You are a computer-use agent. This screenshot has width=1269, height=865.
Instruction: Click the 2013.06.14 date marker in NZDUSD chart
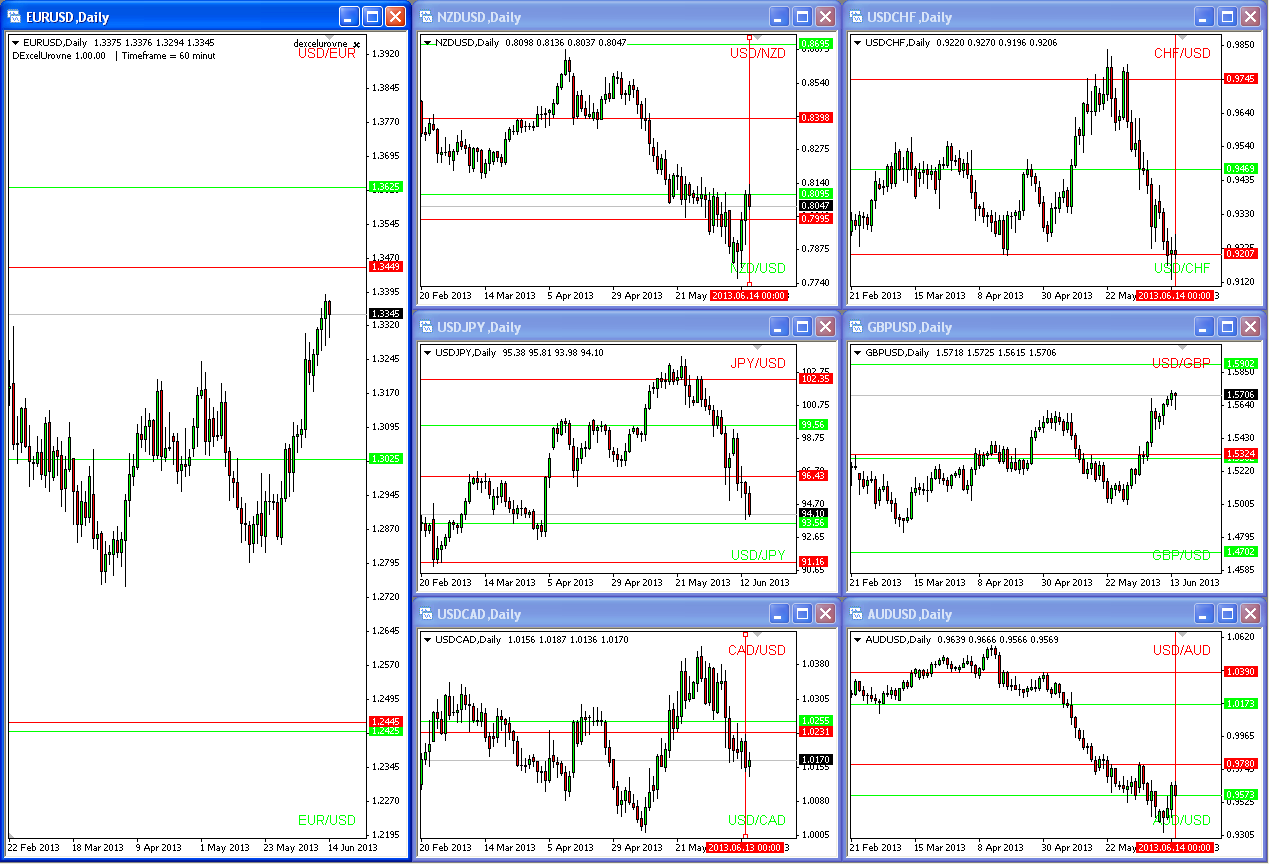(x=747, y=296)
